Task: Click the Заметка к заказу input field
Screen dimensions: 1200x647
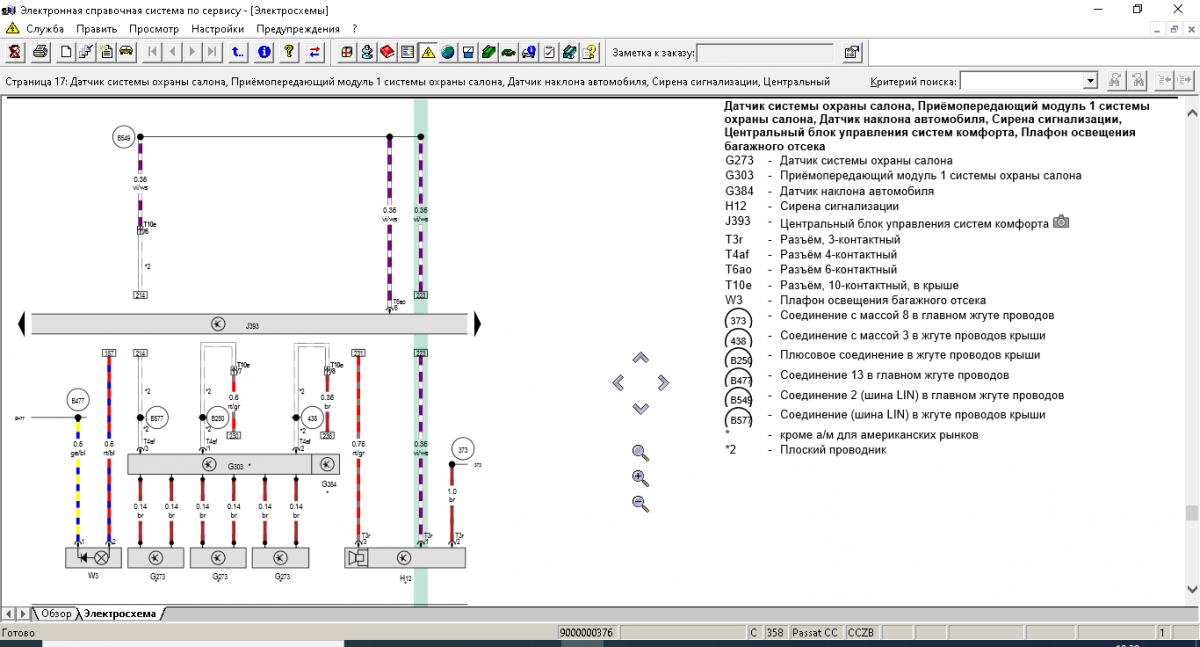Action: pos(764,52)
